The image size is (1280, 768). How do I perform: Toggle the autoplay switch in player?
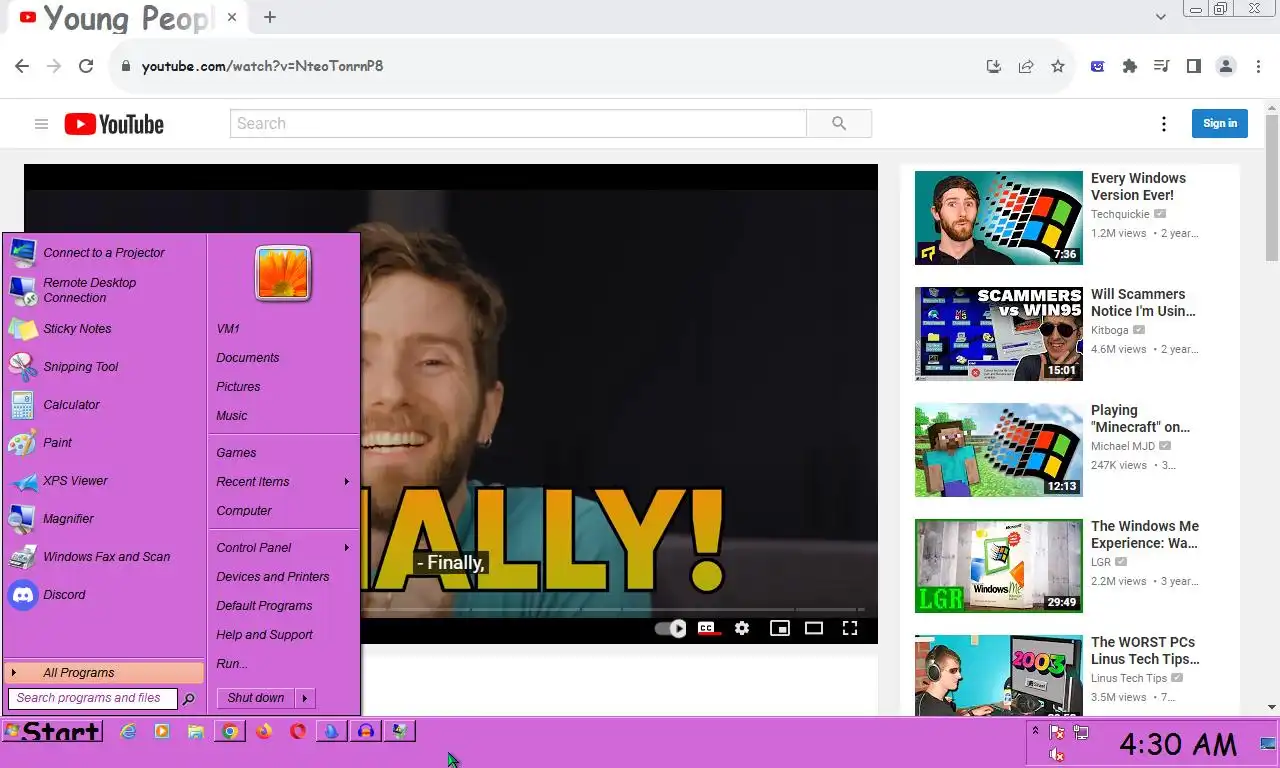pyautogui.click(x=670, y=628)
